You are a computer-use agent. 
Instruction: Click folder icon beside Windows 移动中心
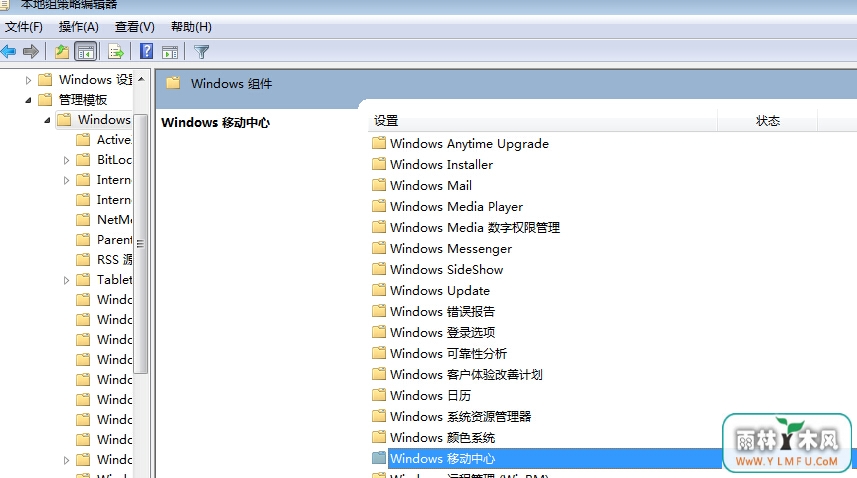click(379, 458)
